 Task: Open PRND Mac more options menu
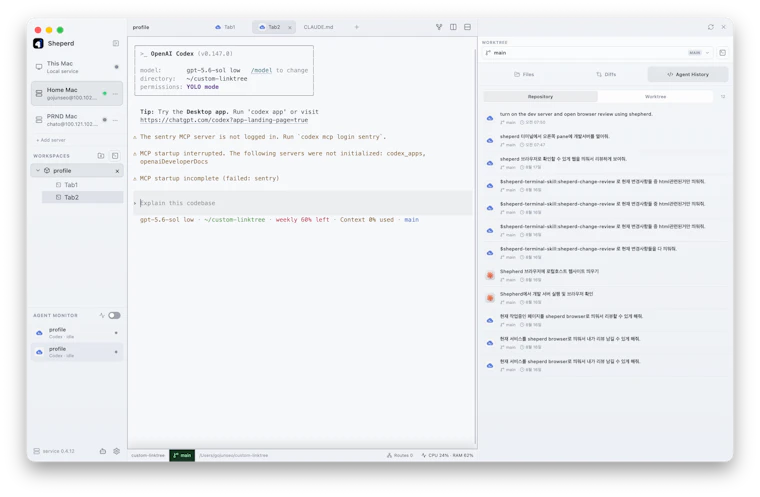coord(115,120)
